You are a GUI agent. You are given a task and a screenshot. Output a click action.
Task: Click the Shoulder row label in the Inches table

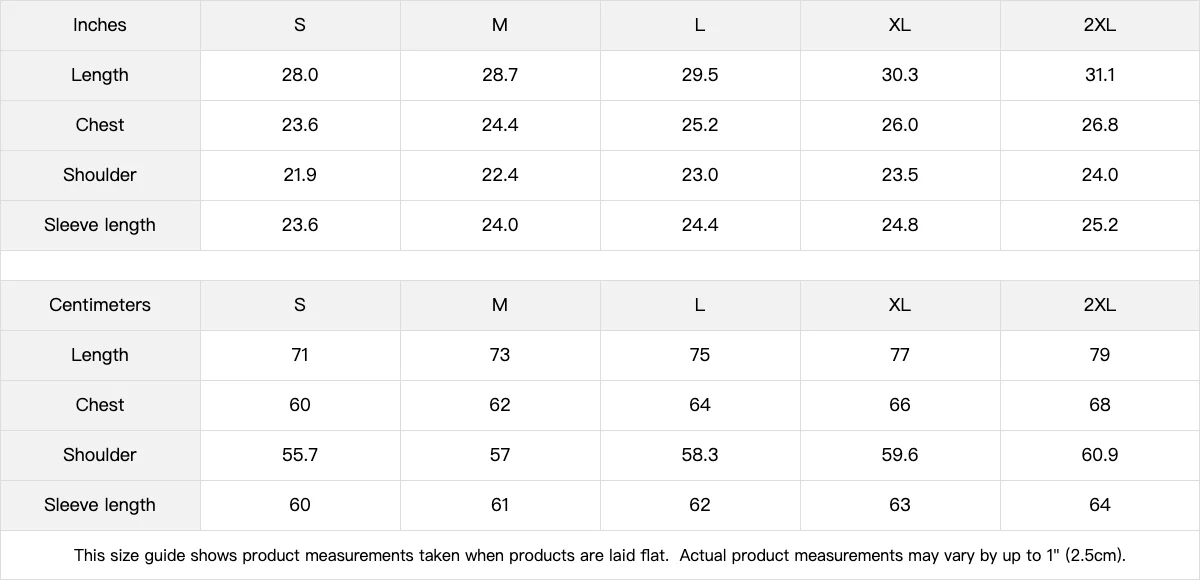(100, 175)
